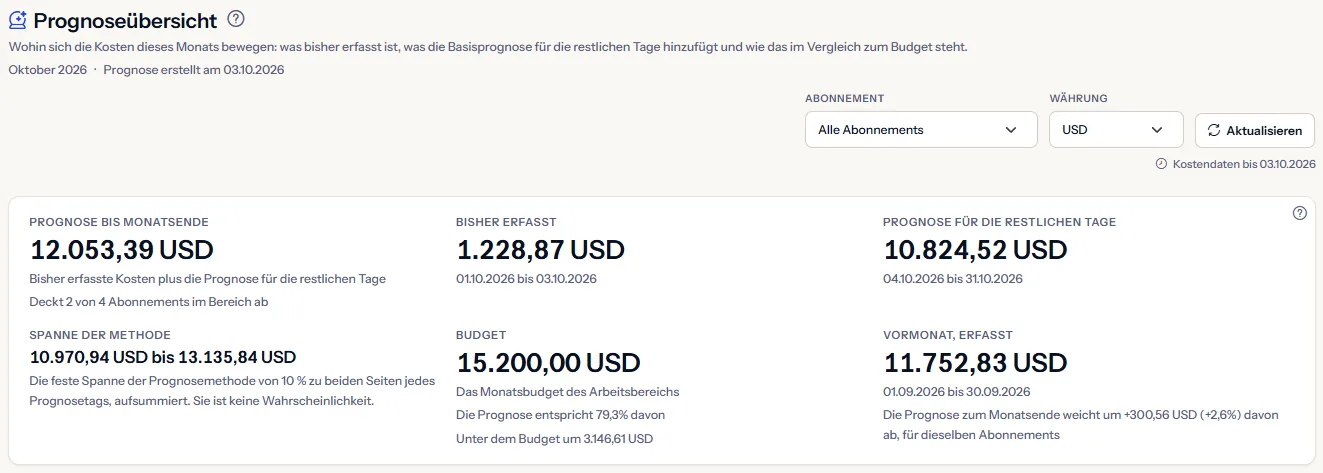Viewport: 1323px width, 473px height.
Task: Click the WÄHRUNG field label
Action: pos(1078,99)
